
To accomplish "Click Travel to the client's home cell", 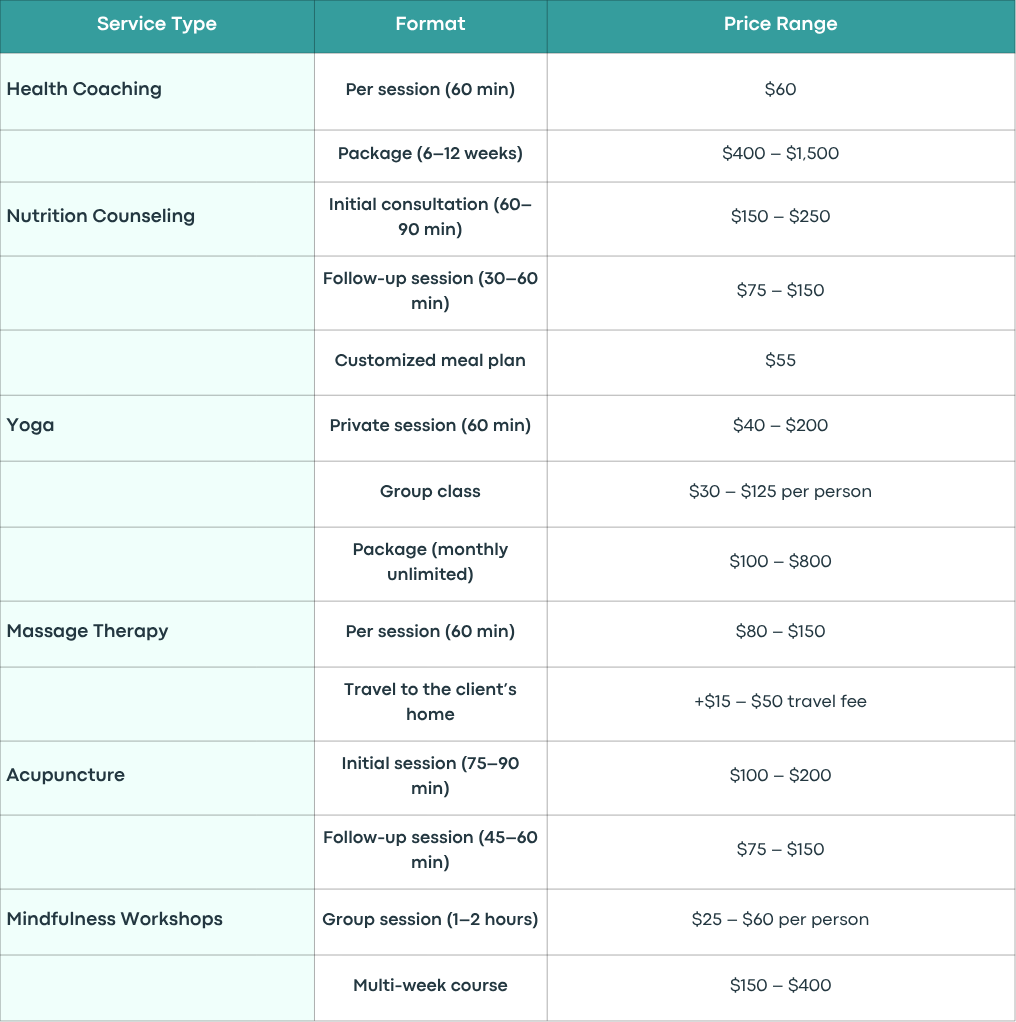I will [x=430, y=704].
